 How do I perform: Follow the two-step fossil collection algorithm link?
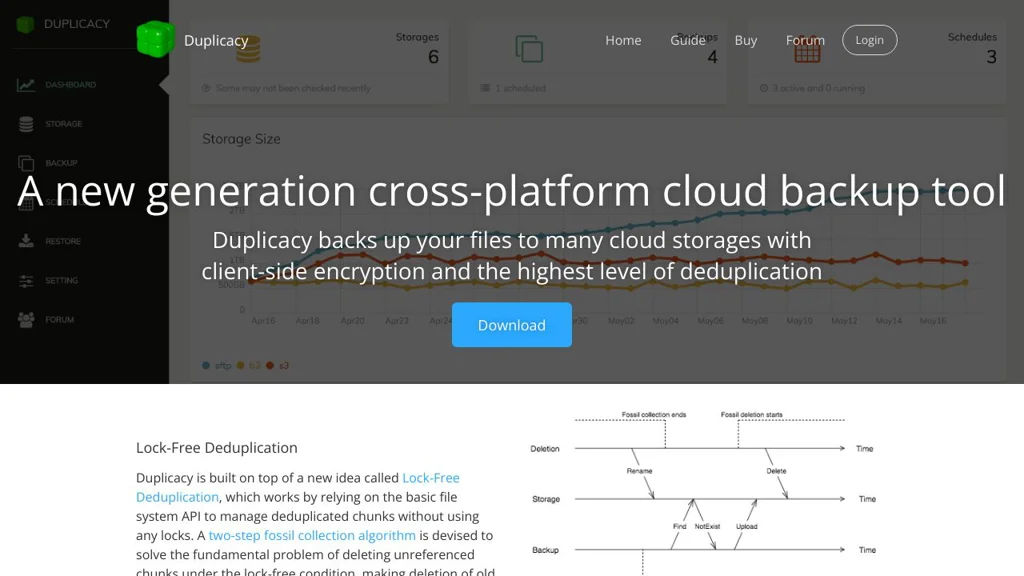click(x=312, y=535)
